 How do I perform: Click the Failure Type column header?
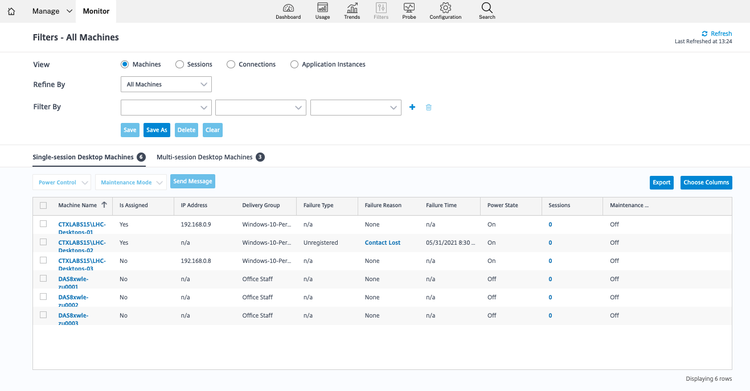318,205
